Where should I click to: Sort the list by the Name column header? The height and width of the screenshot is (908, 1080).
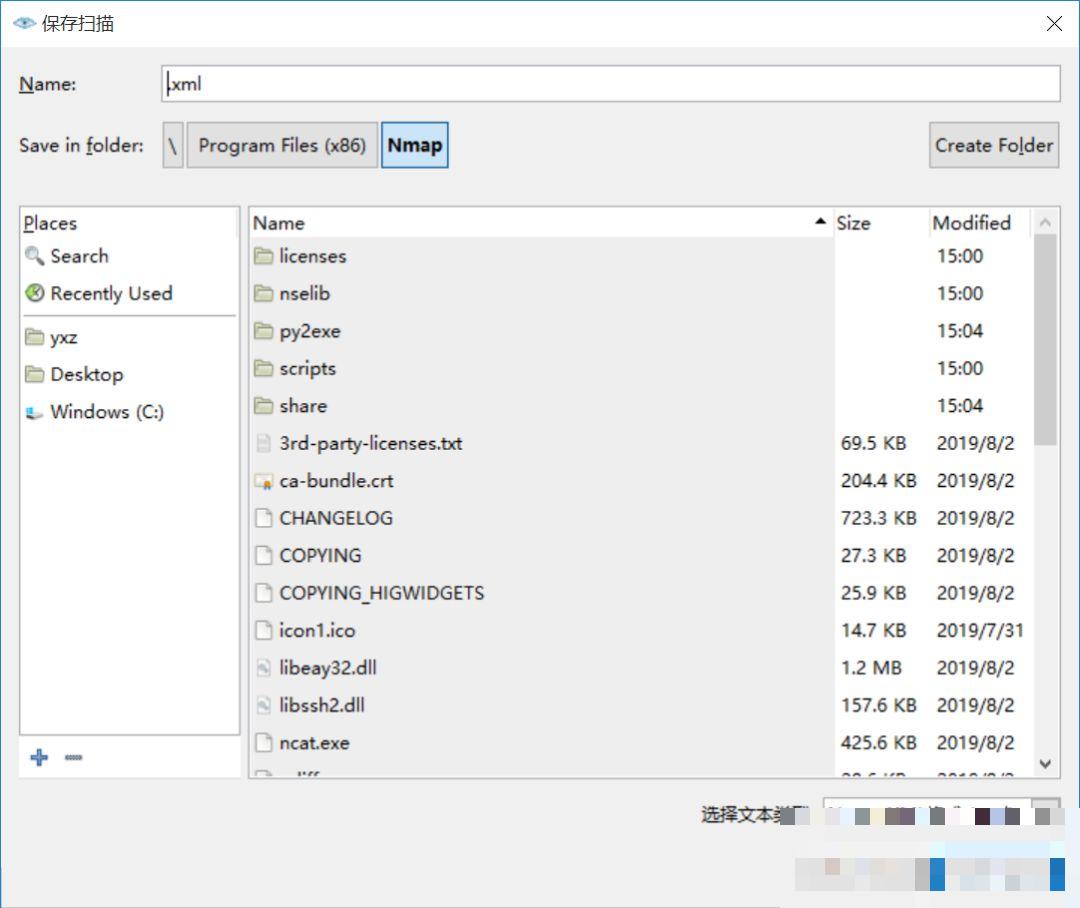[x=541, y=223]
